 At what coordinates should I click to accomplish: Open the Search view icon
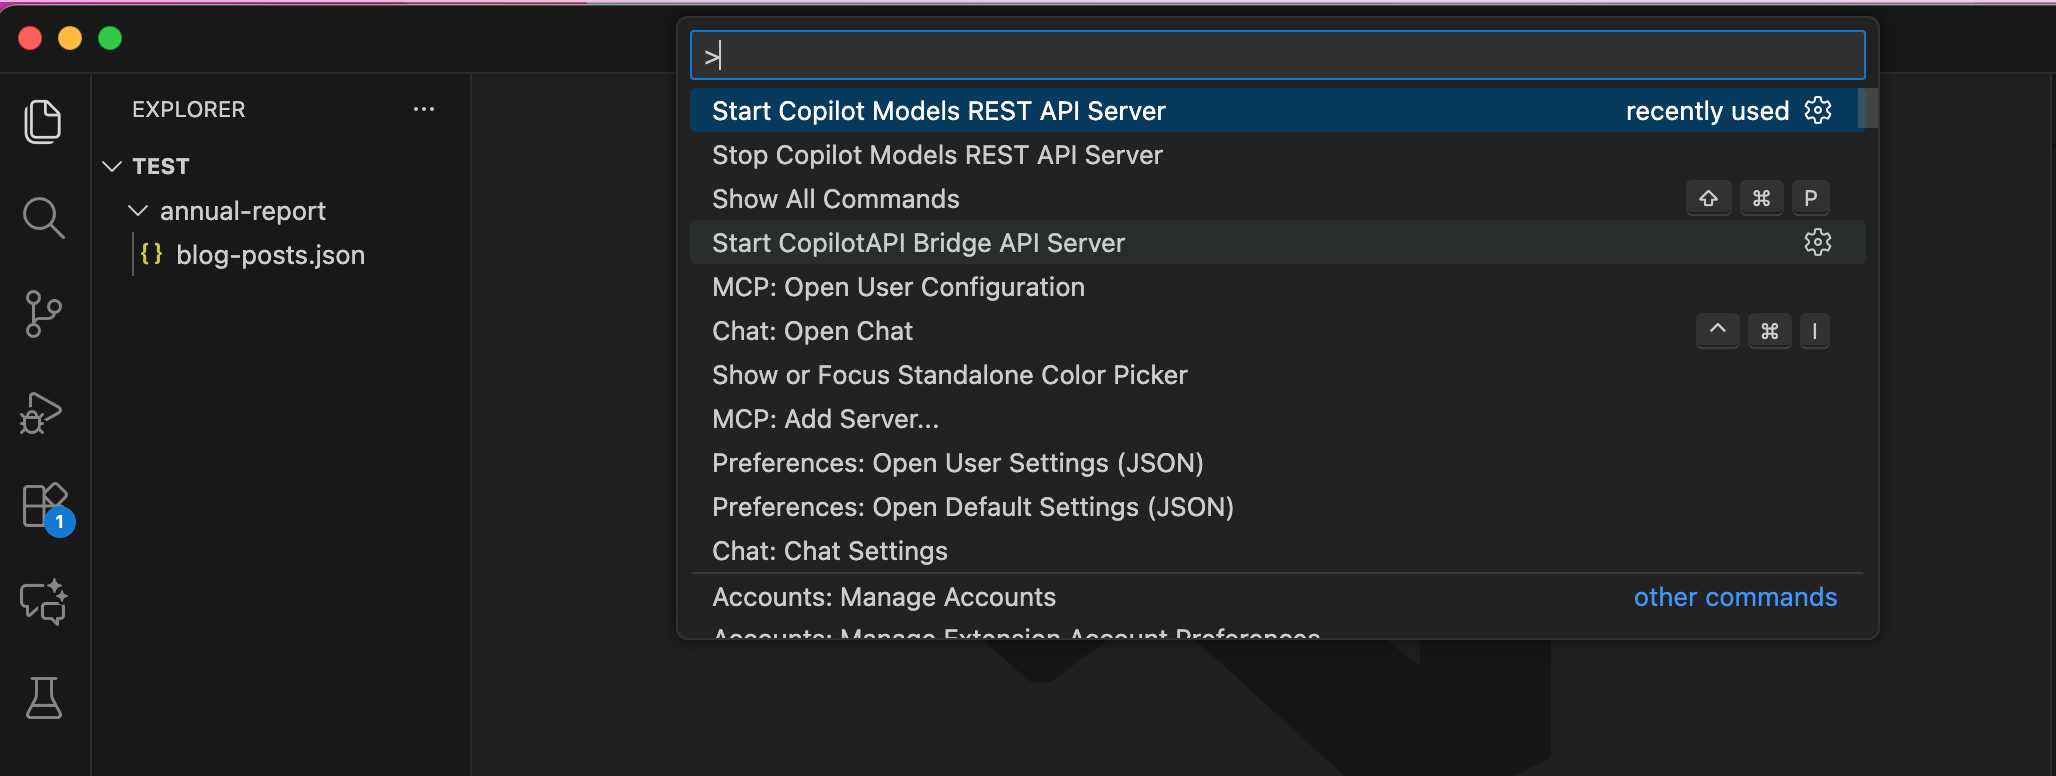pyautogui.click(x=43, y=218)
